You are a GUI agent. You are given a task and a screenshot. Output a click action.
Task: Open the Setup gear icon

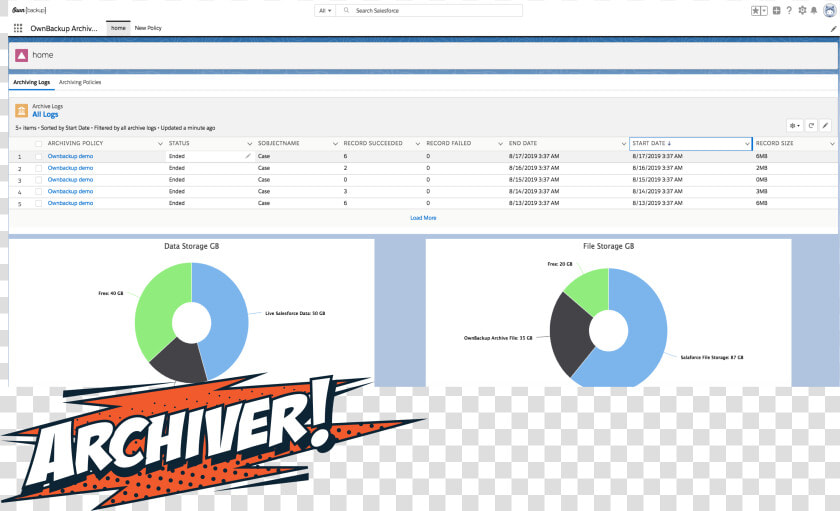coord(802,10)
